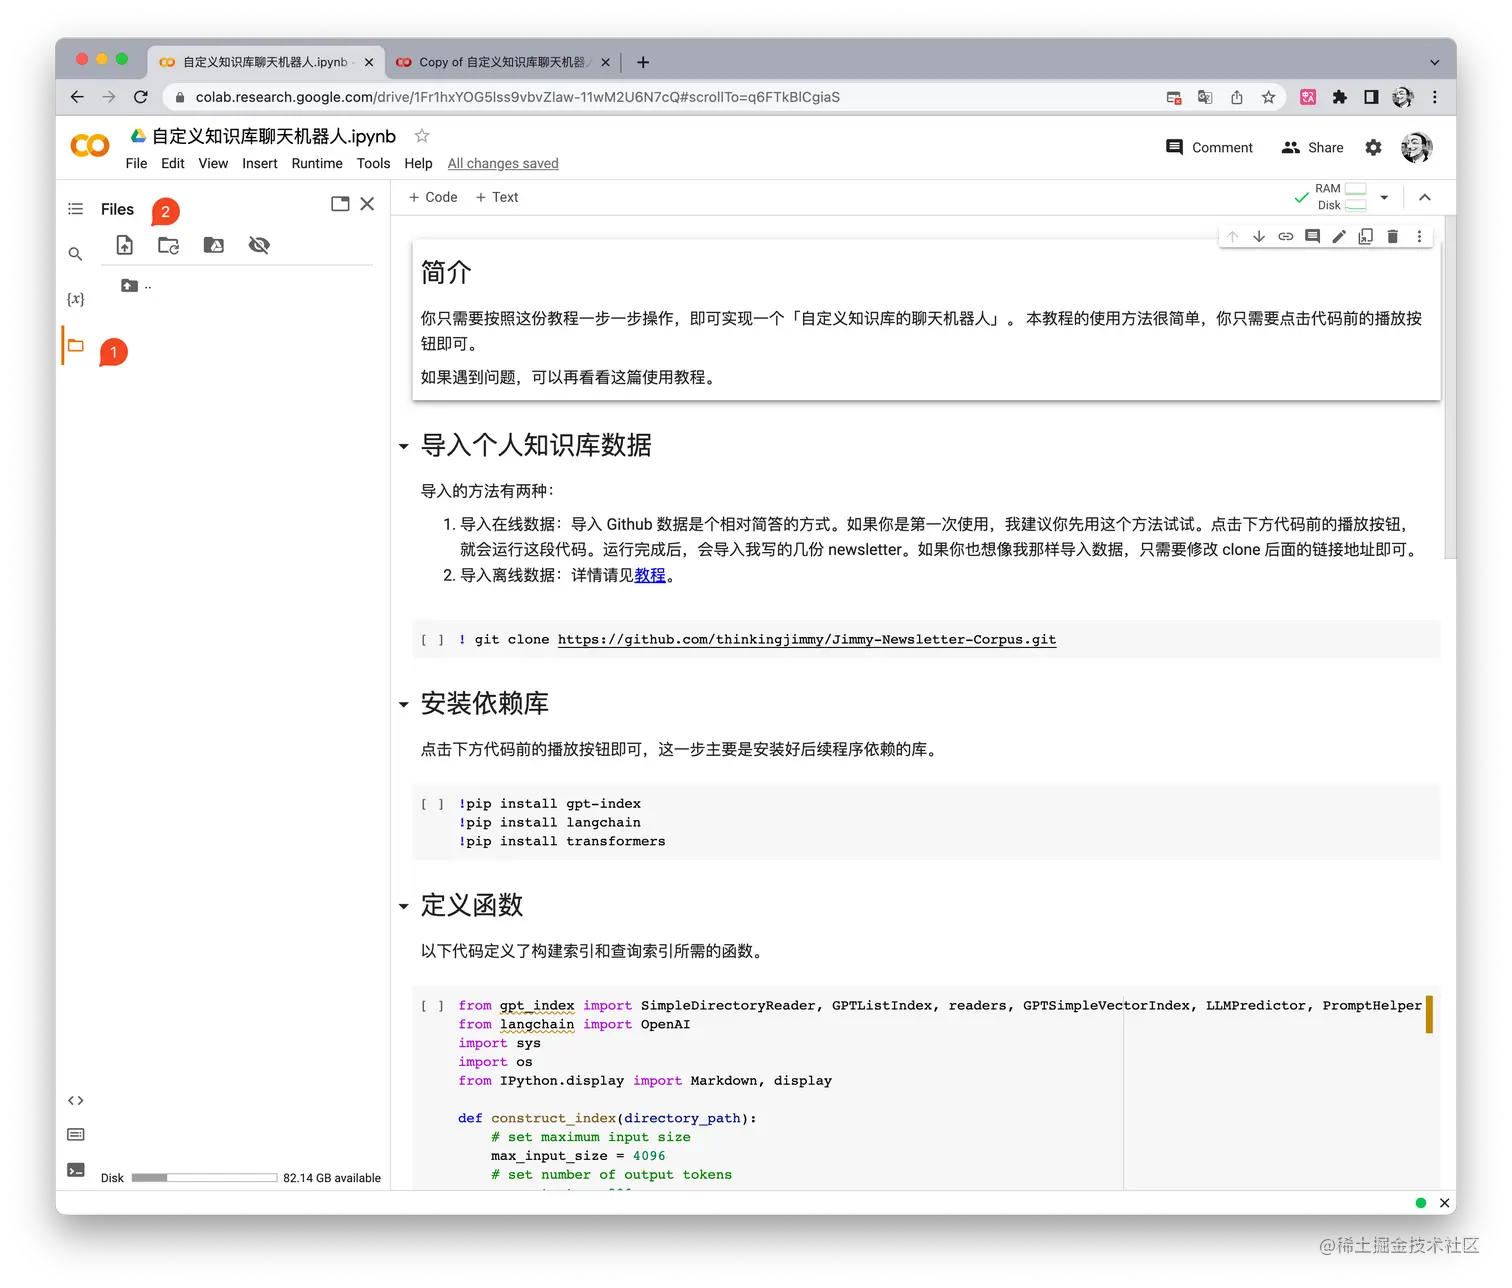Close the Files side panel
This screenshot has width=1512, height=1288.
367,204
